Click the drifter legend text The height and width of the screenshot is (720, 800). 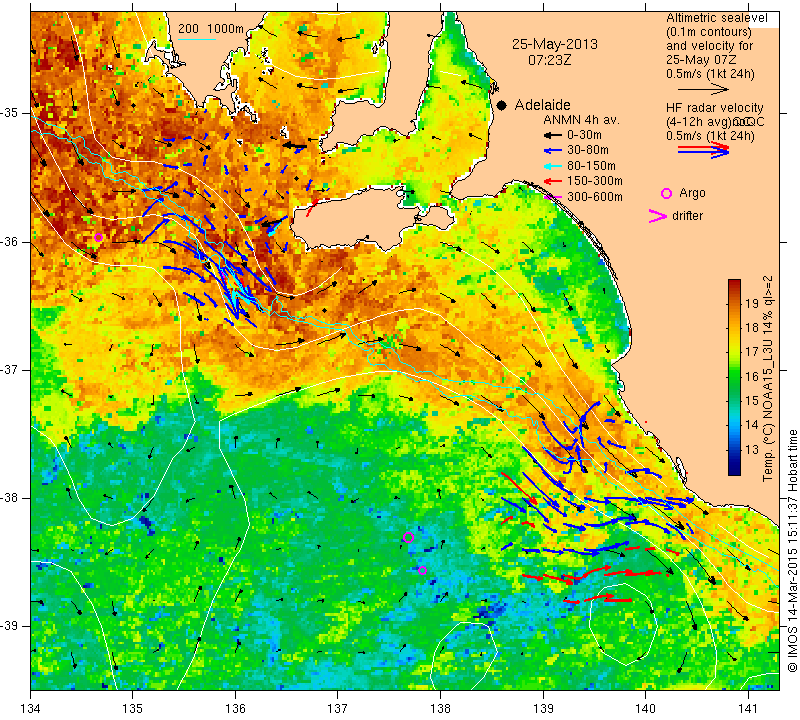(687, 216)
